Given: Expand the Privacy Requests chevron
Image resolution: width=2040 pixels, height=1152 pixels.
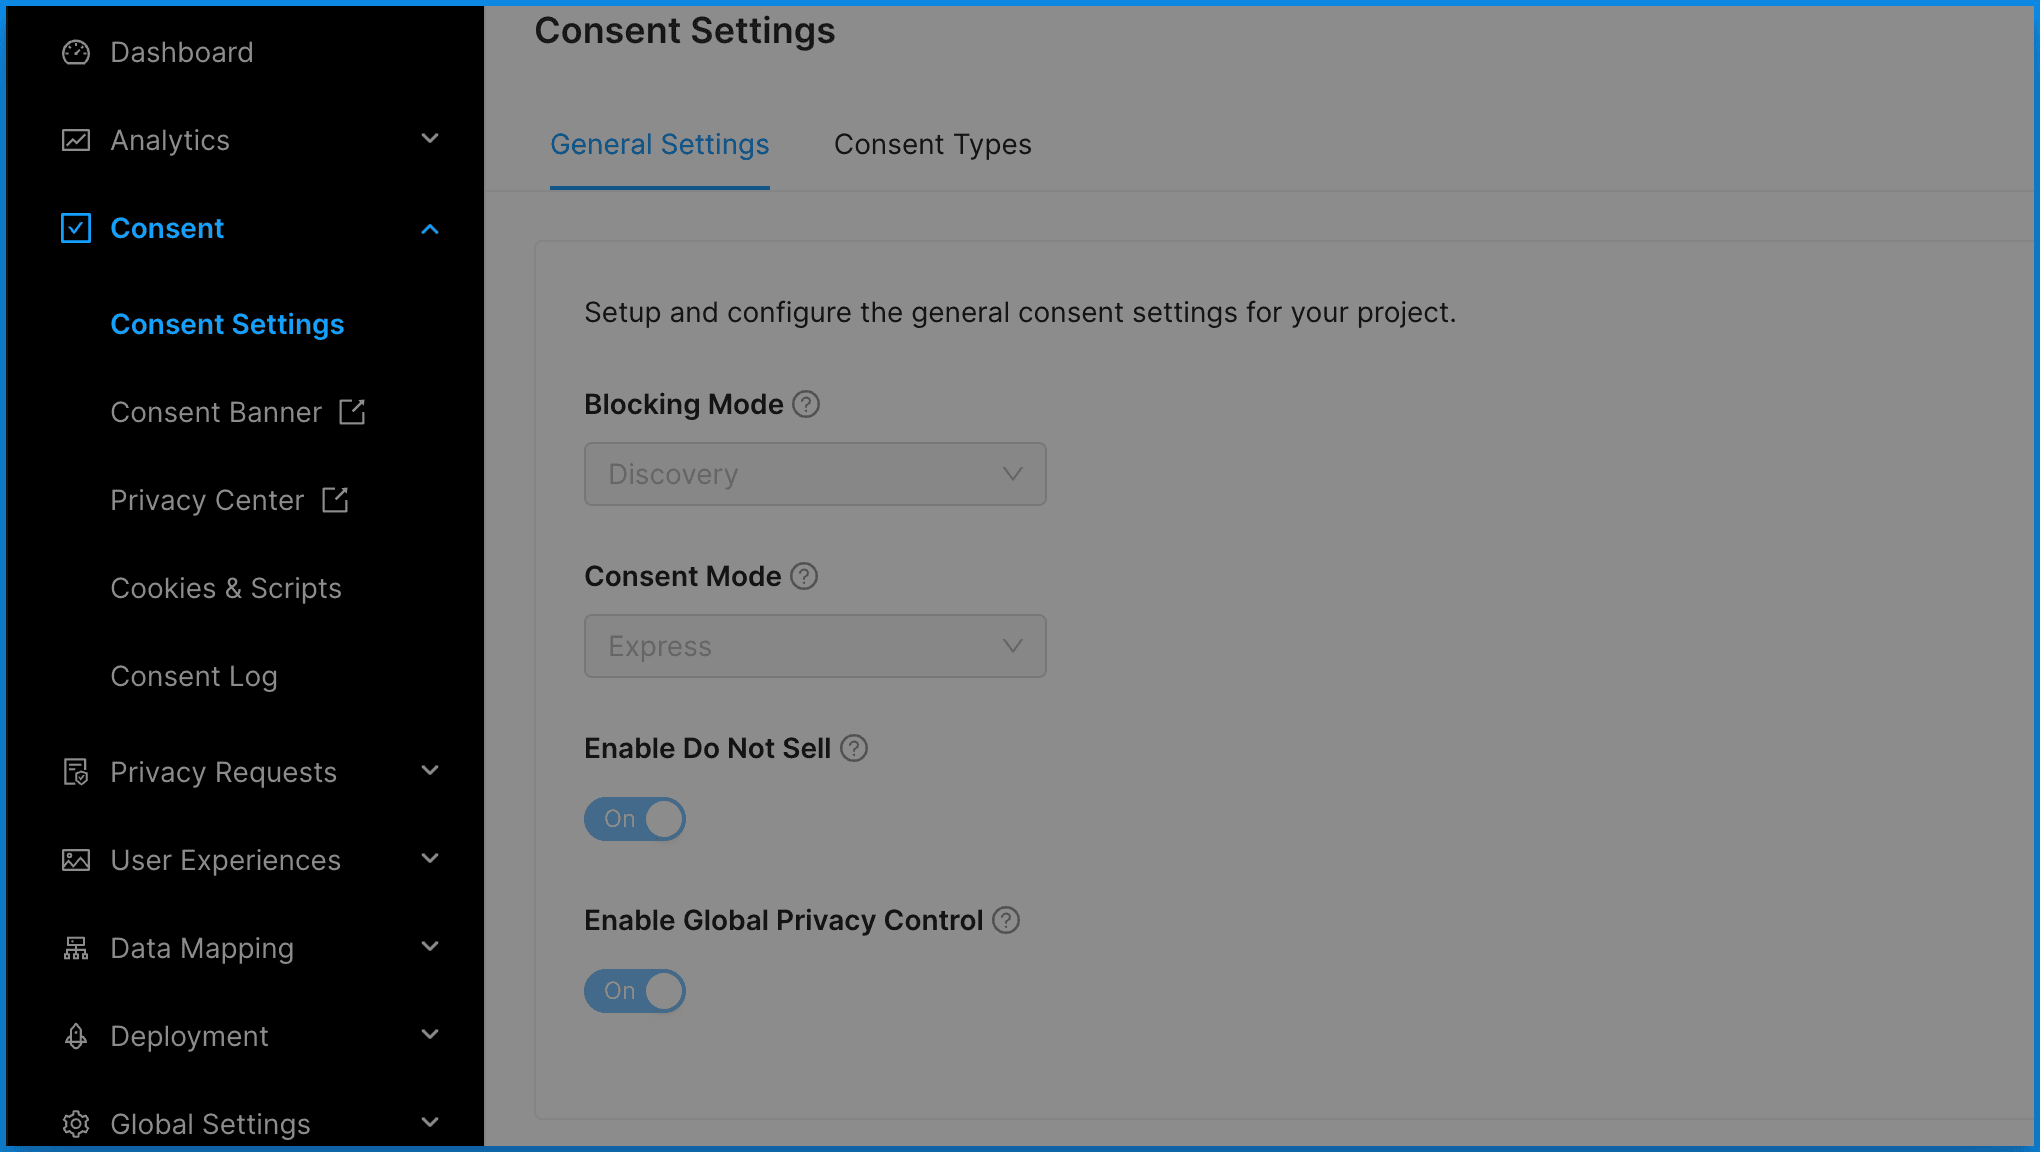Looking at the screenshot, I should click(430, 771).
